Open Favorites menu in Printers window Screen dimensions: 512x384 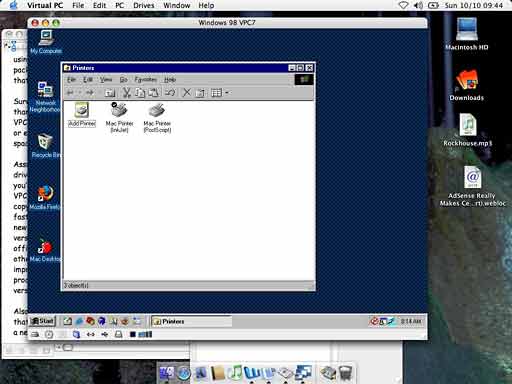tap(146, 80)
